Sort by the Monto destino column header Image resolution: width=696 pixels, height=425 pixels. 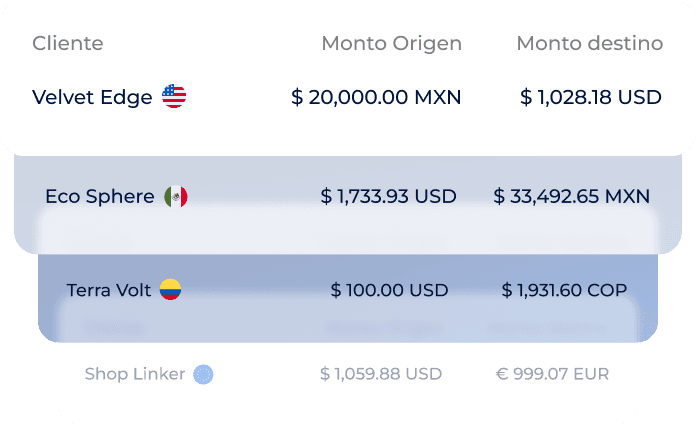589,44
